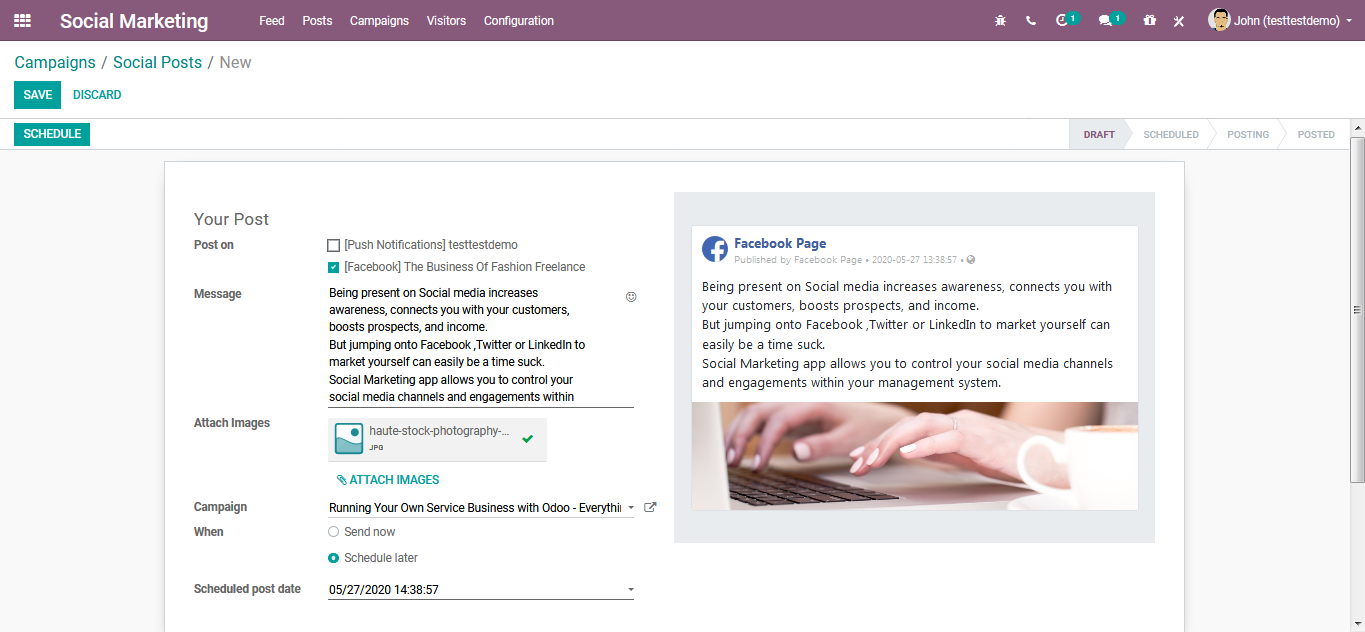Image resolution: width=1365 pixels, height=632 pixels.
Task: Click the Save button
Action: coord(37,95)
